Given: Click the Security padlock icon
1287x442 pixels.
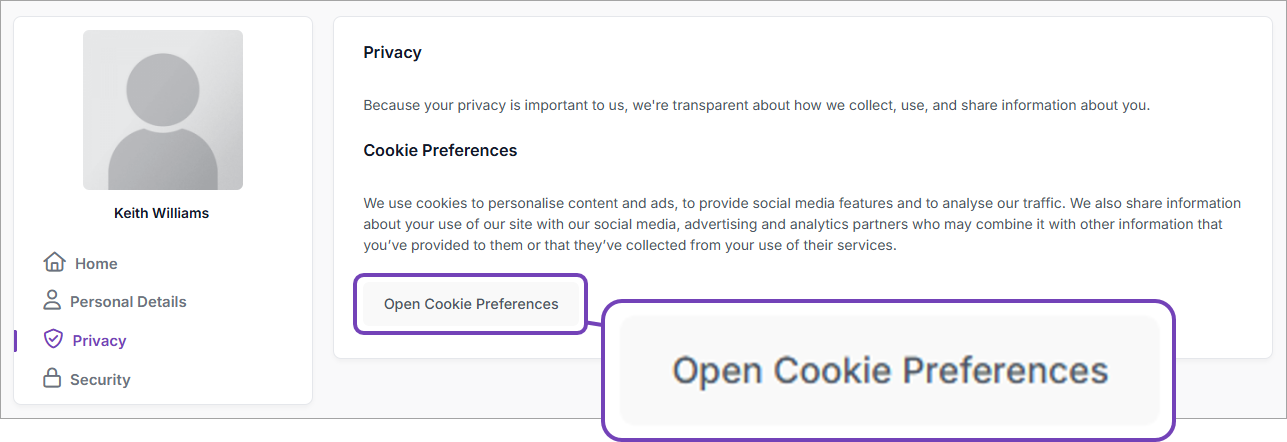Looking at the screenshot, I should 51,378.
